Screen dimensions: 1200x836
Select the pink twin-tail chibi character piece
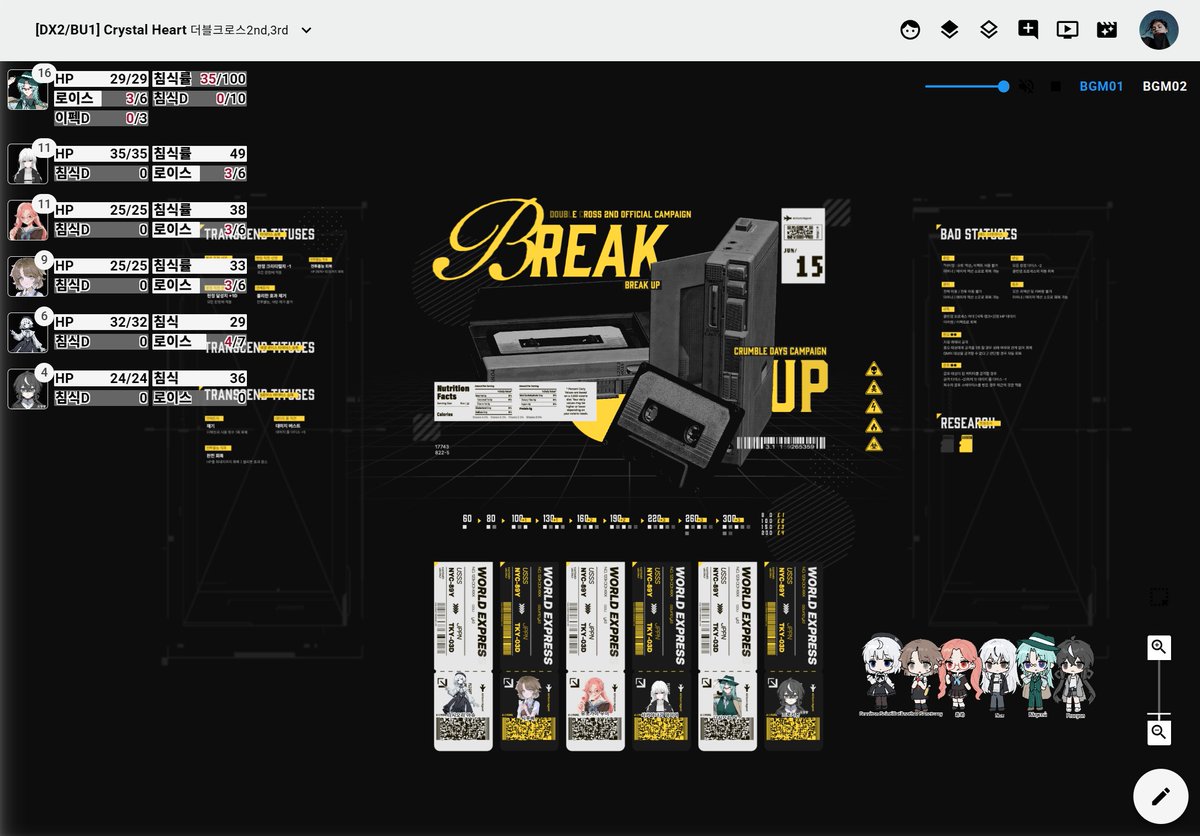pos(960,676)
